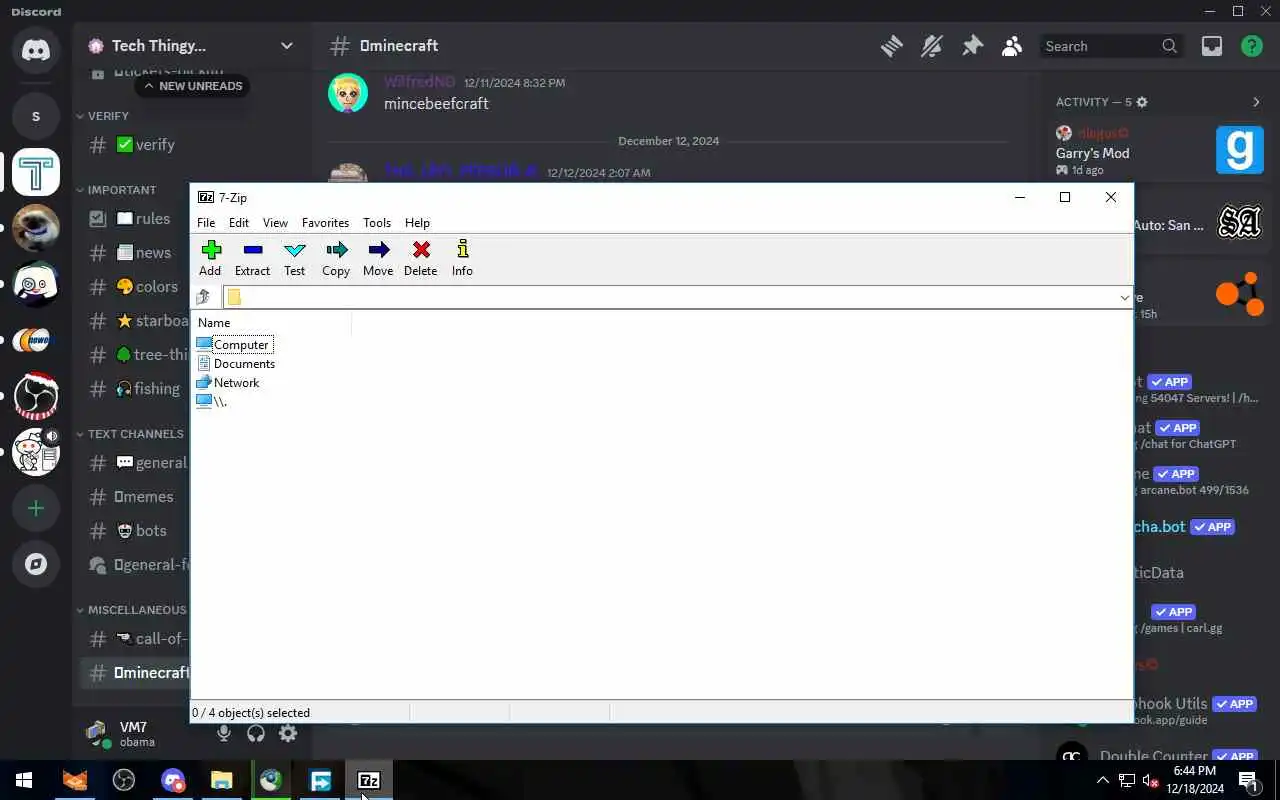Toggle Discord channel notification bell
Viewport: 1280px width, 800px height.
932,46
